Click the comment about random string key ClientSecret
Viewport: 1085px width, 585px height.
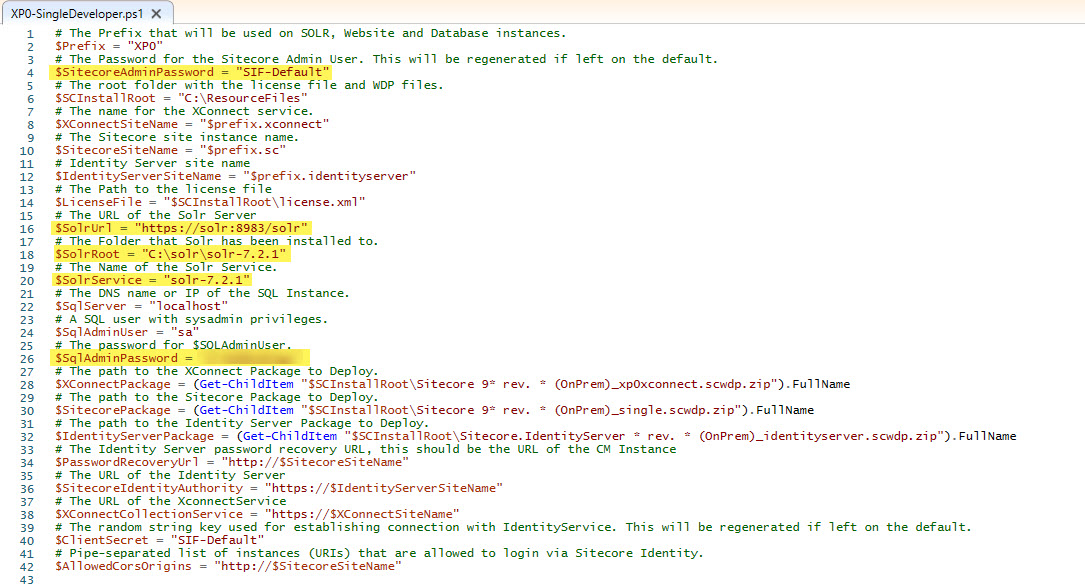[x=513, y=528]
